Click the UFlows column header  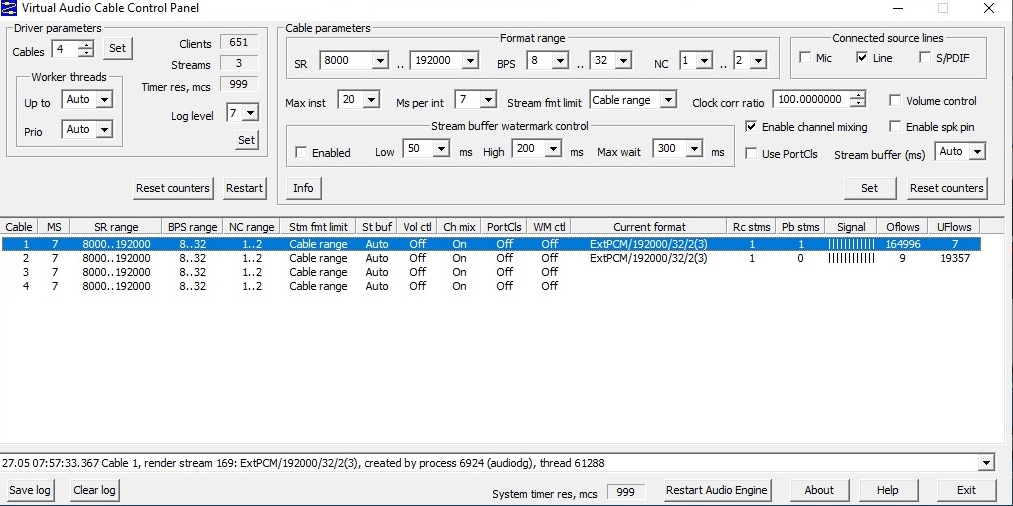click(x=954, y=227)
